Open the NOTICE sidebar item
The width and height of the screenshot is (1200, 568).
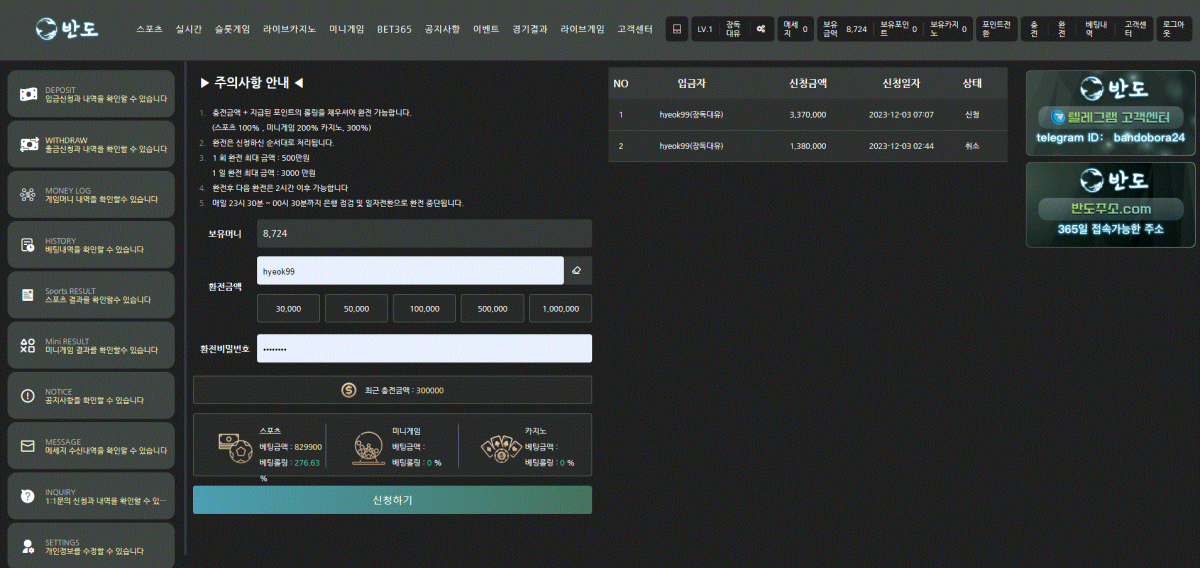tap(90, 396)
